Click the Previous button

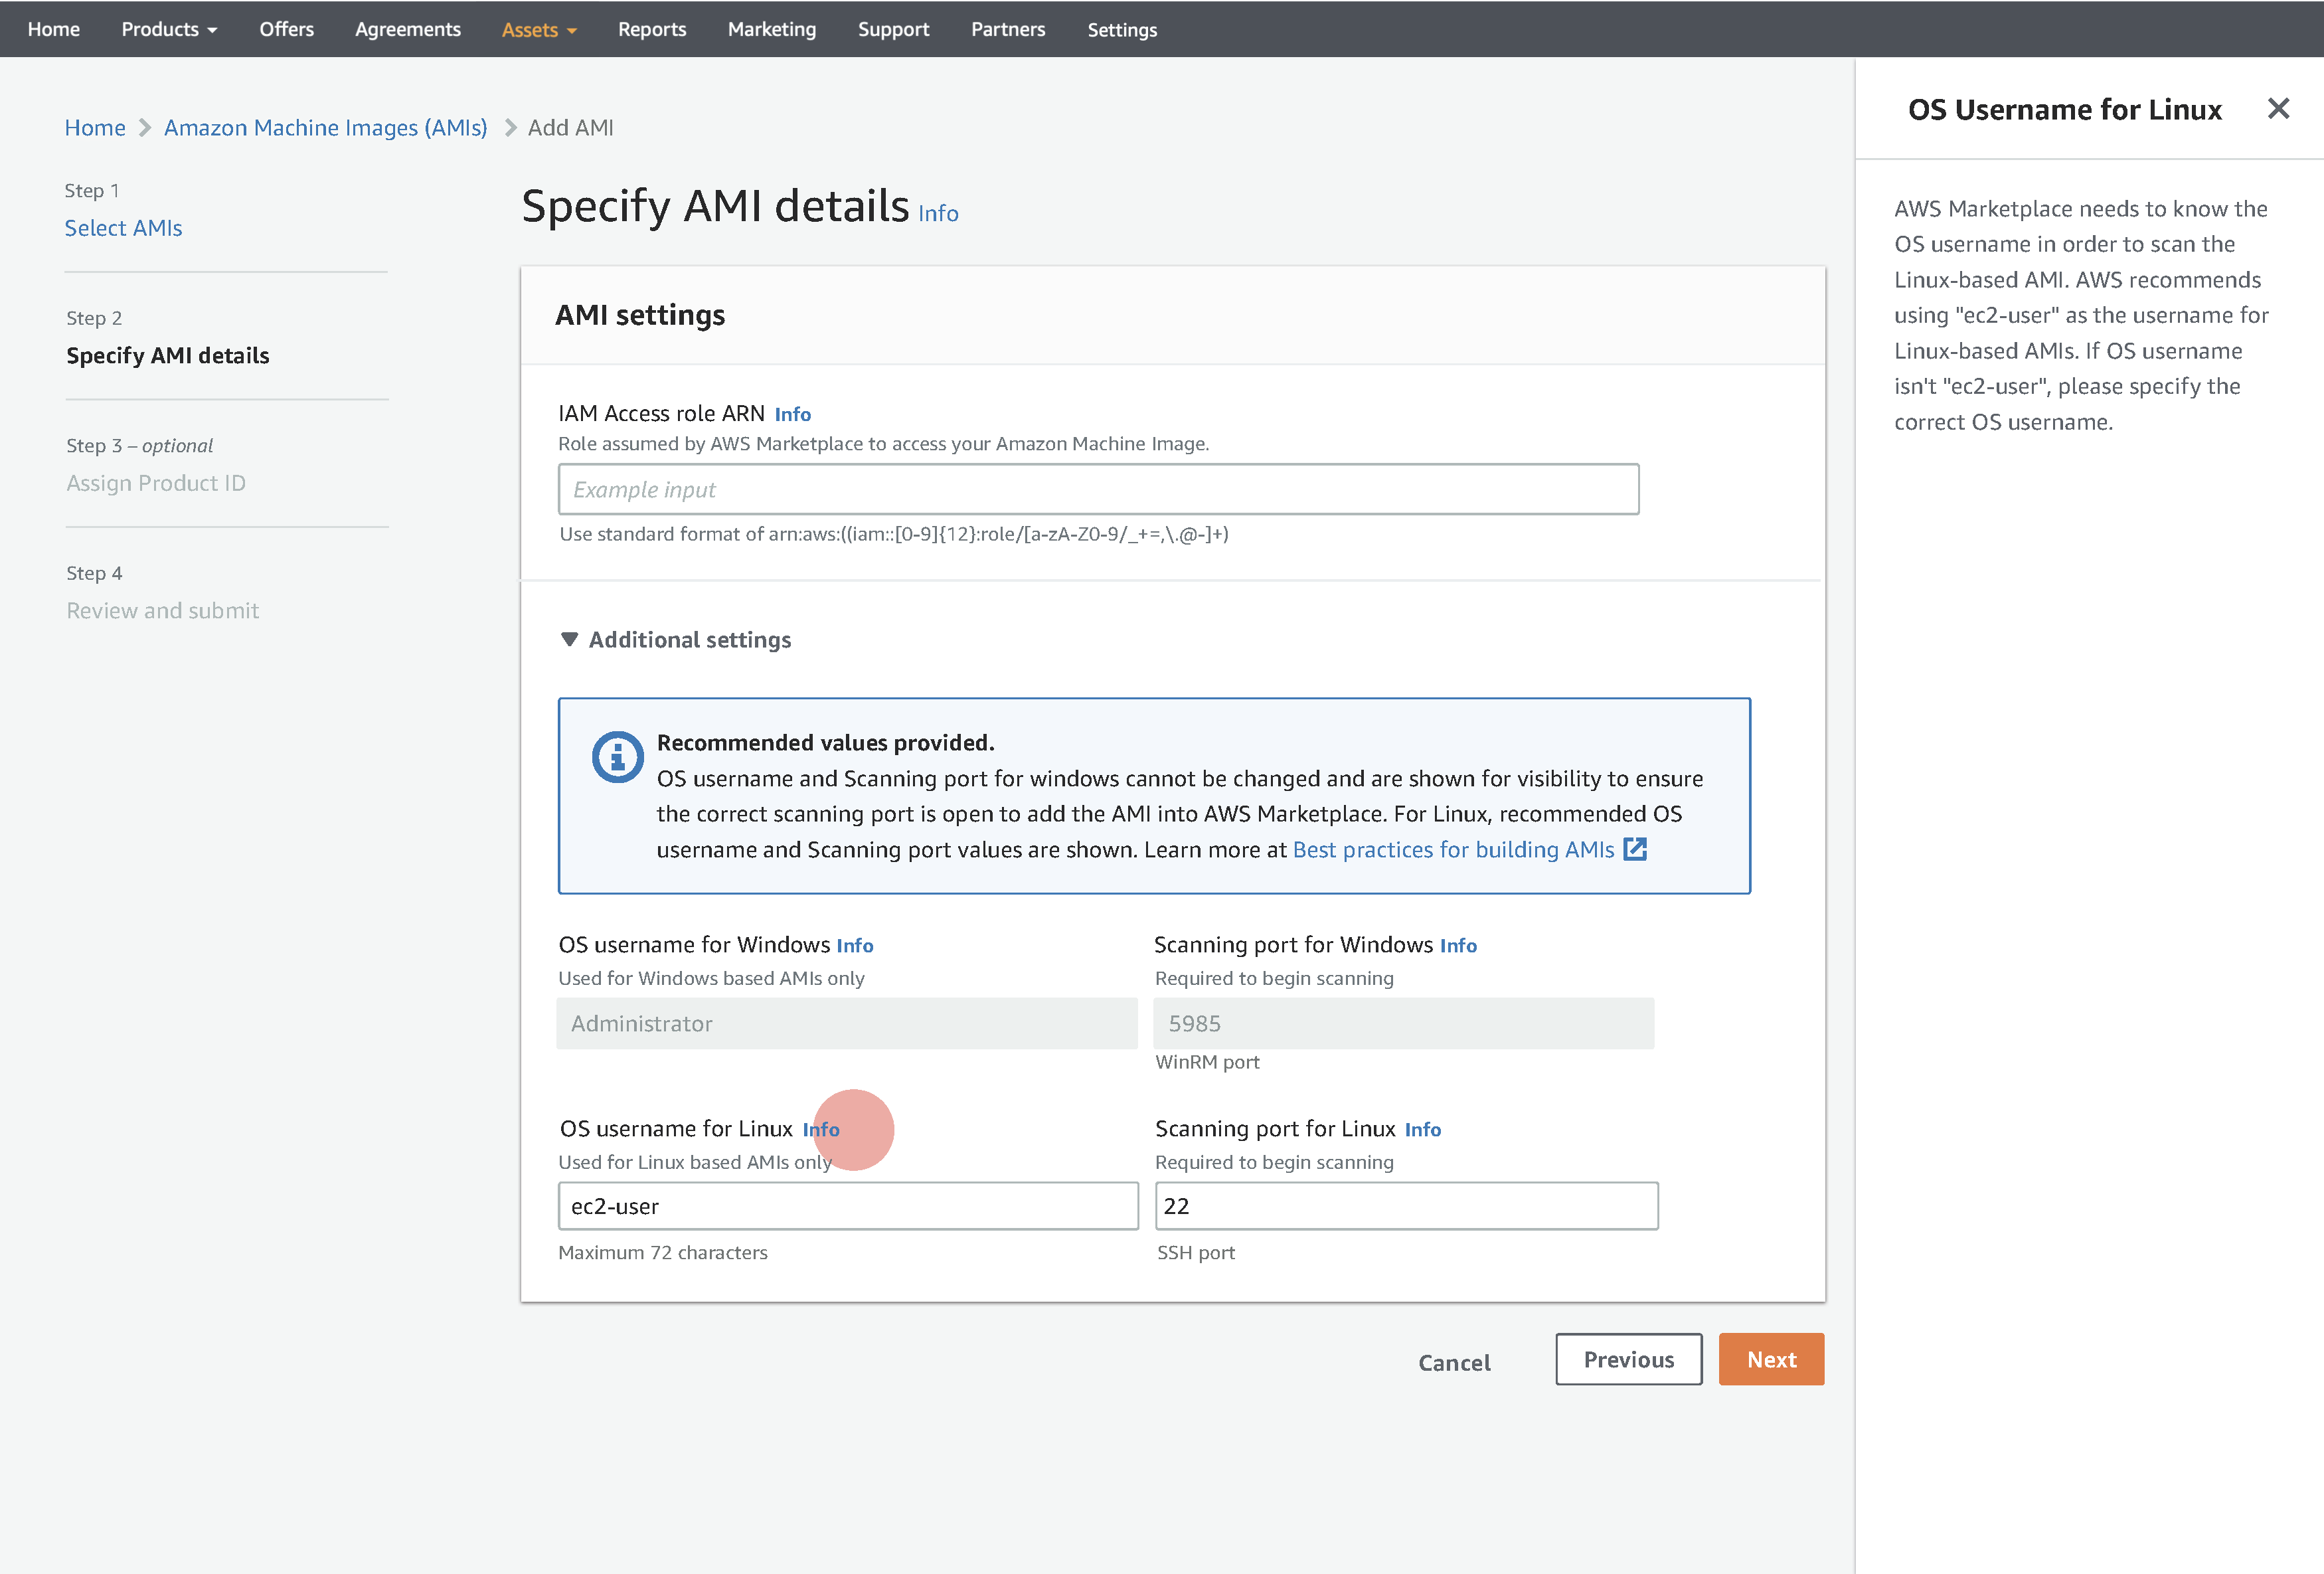1628,1359
